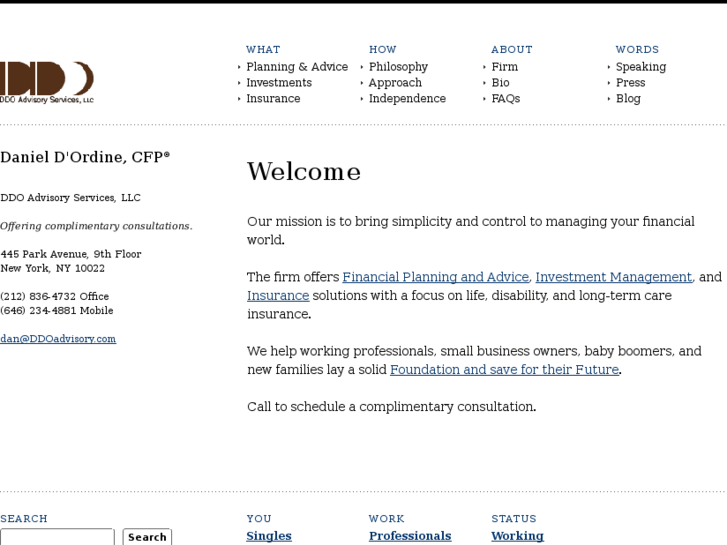Go to the Investments page

[279, 83]
